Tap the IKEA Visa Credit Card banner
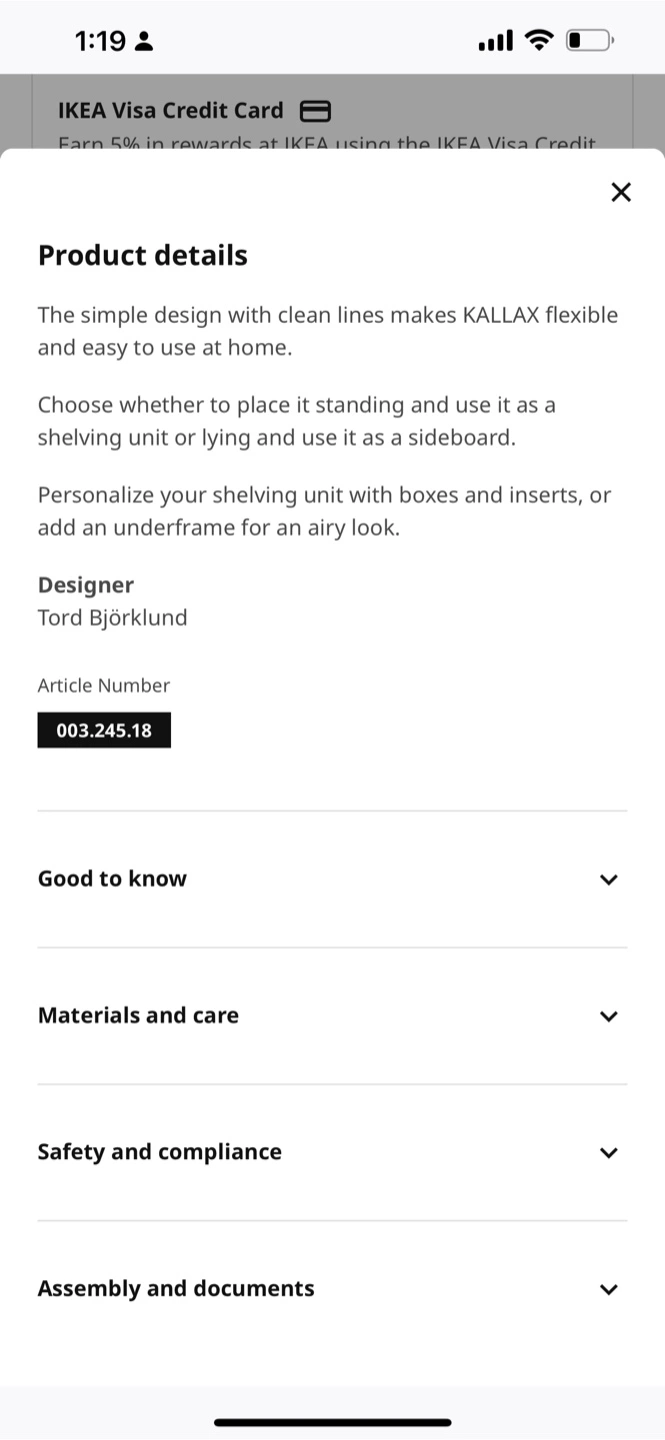 [332, 112]
